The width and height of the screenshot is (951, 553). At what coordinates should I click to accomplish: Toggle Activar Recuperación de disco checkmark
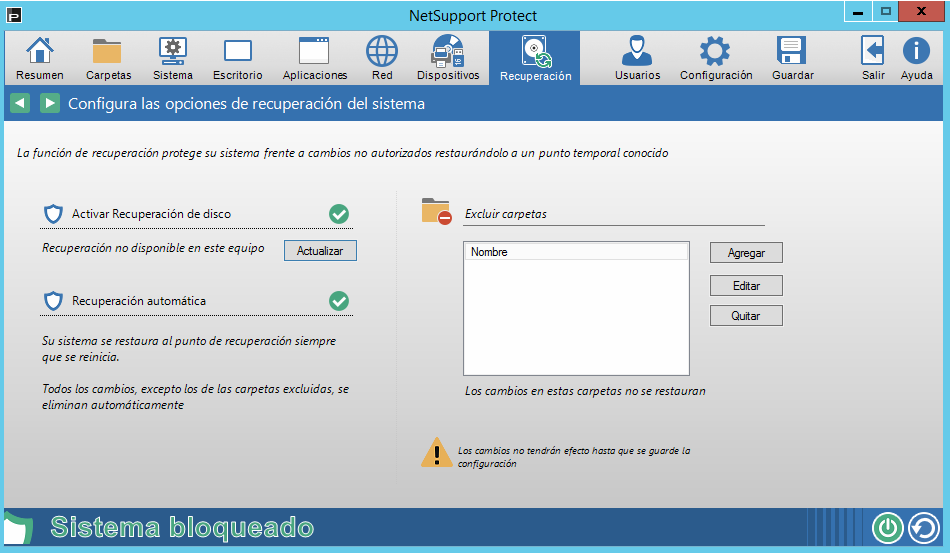point(339,214)
